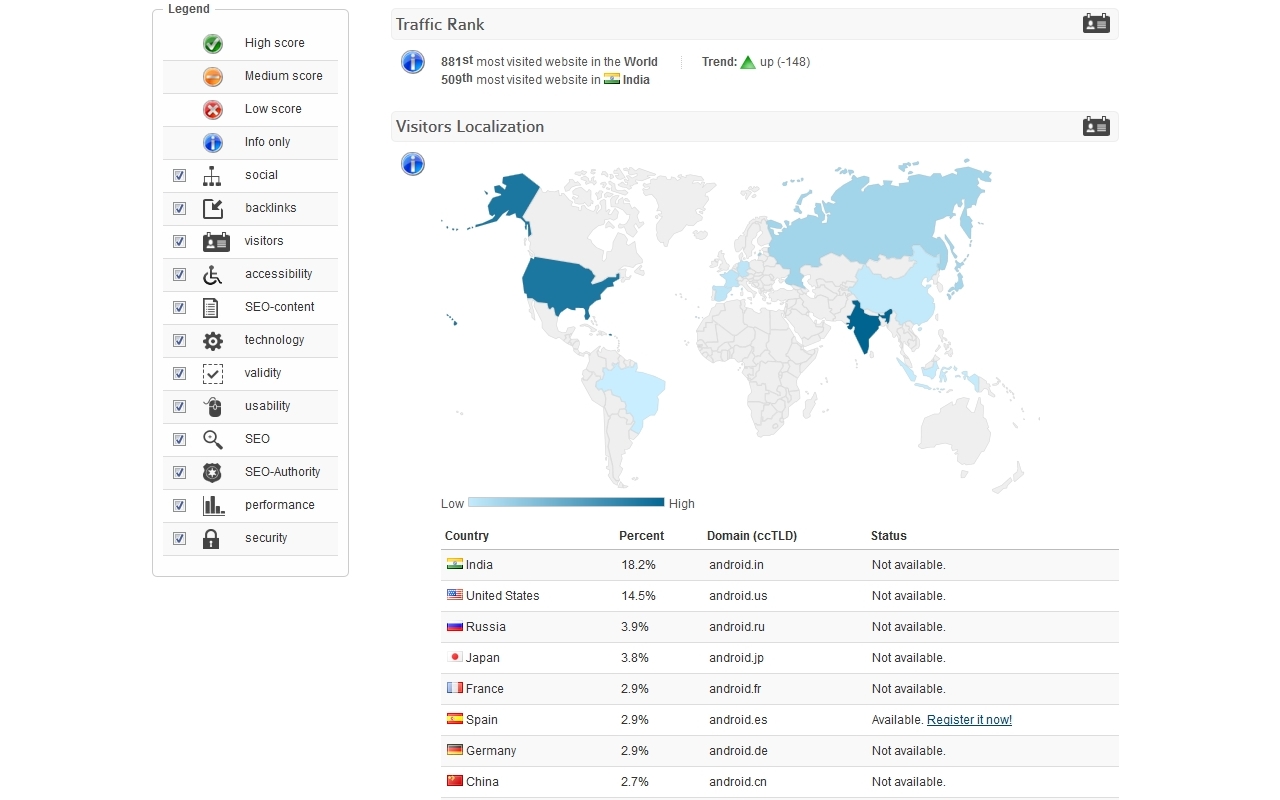Toggle the accessibility checkbox
The height and width of the screenshot is (800, 1280).
click(179, 274)
